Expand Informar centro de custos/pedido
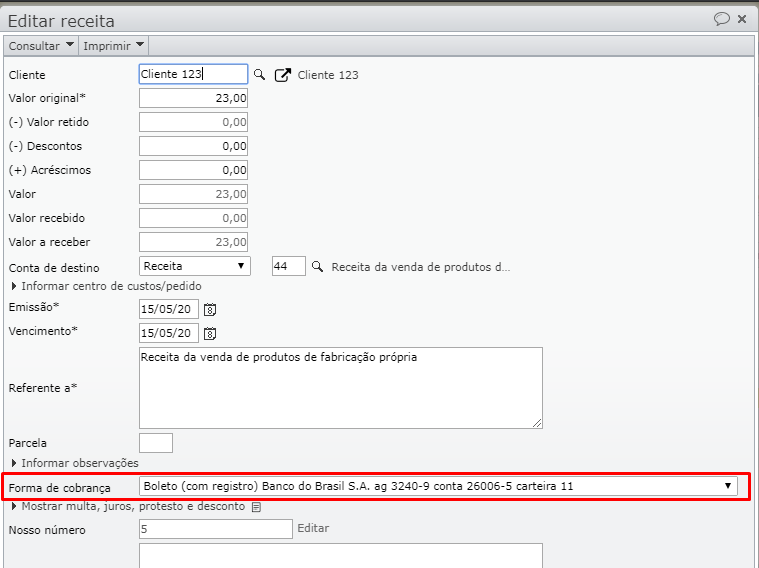 tap(106, 286)
